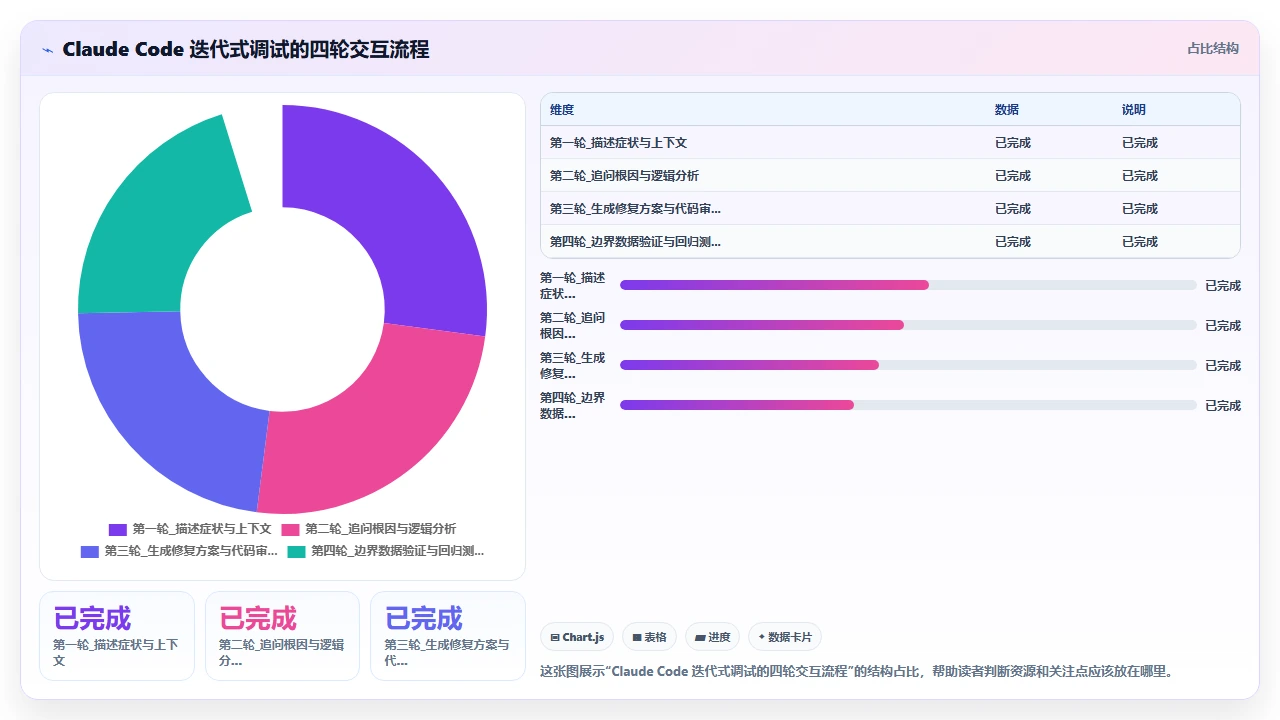Click progress label 第二轮_追问根因...
The width and height of the screenshot is (1280, 720).
(x=573, y=325)
